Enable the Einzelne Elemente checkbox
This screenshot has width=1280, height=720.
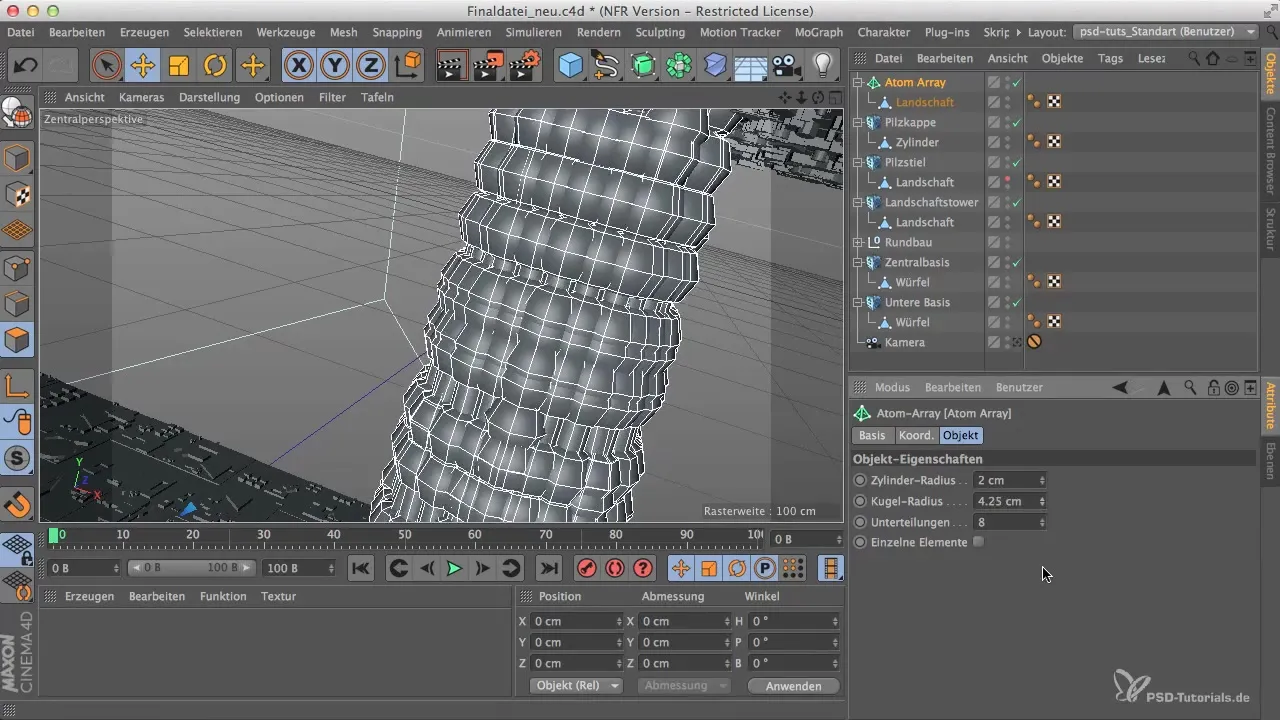tap(978, 542)
